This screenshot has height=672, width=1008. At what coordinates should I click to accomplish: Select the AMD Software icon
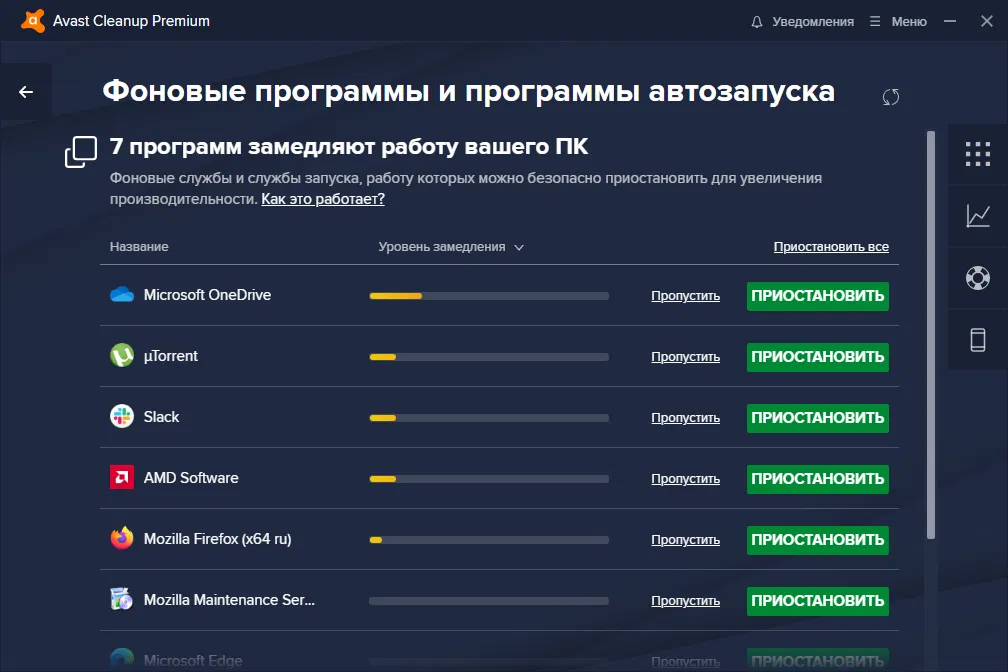(x=121, y=478)
